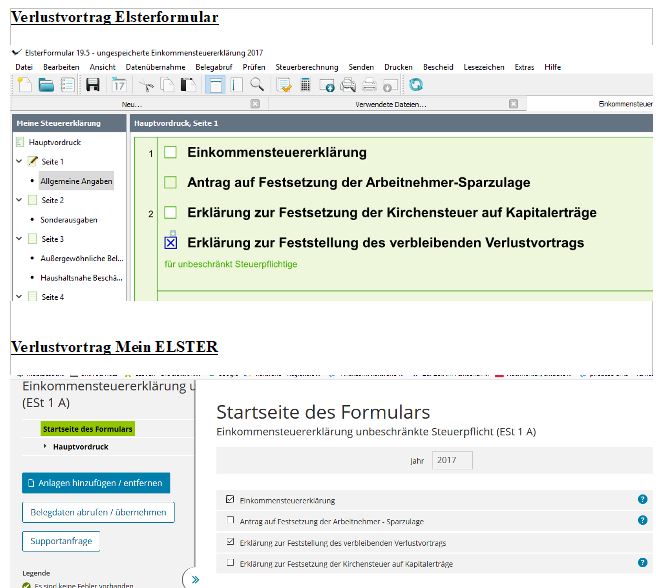The height and width of the screenshot is (588, 656).
Task: Click the checklist overview toolbar icon
Action: click(x=67, y=85)
